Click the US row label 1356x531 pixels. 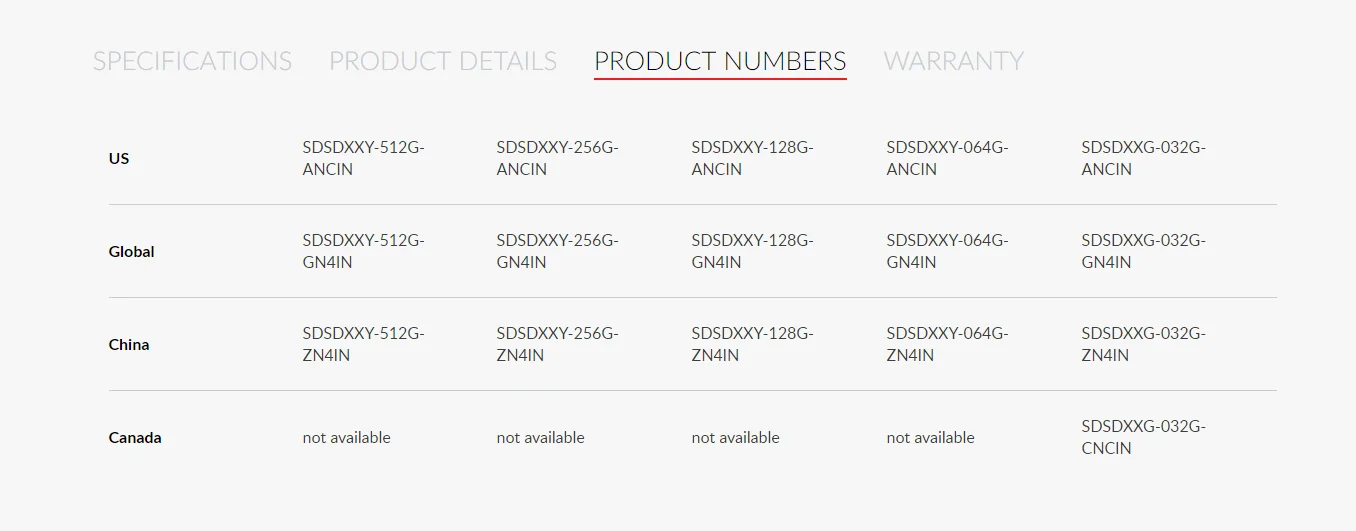(119, 159)
